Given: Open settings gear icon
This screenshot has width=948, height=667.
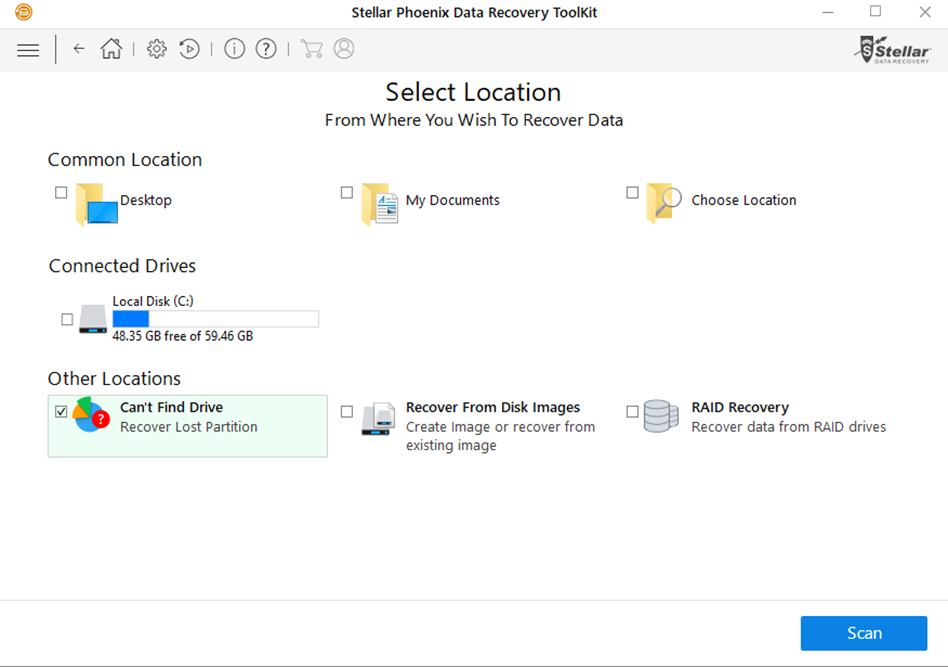Looking at the screenshot, I should [157, 49].
